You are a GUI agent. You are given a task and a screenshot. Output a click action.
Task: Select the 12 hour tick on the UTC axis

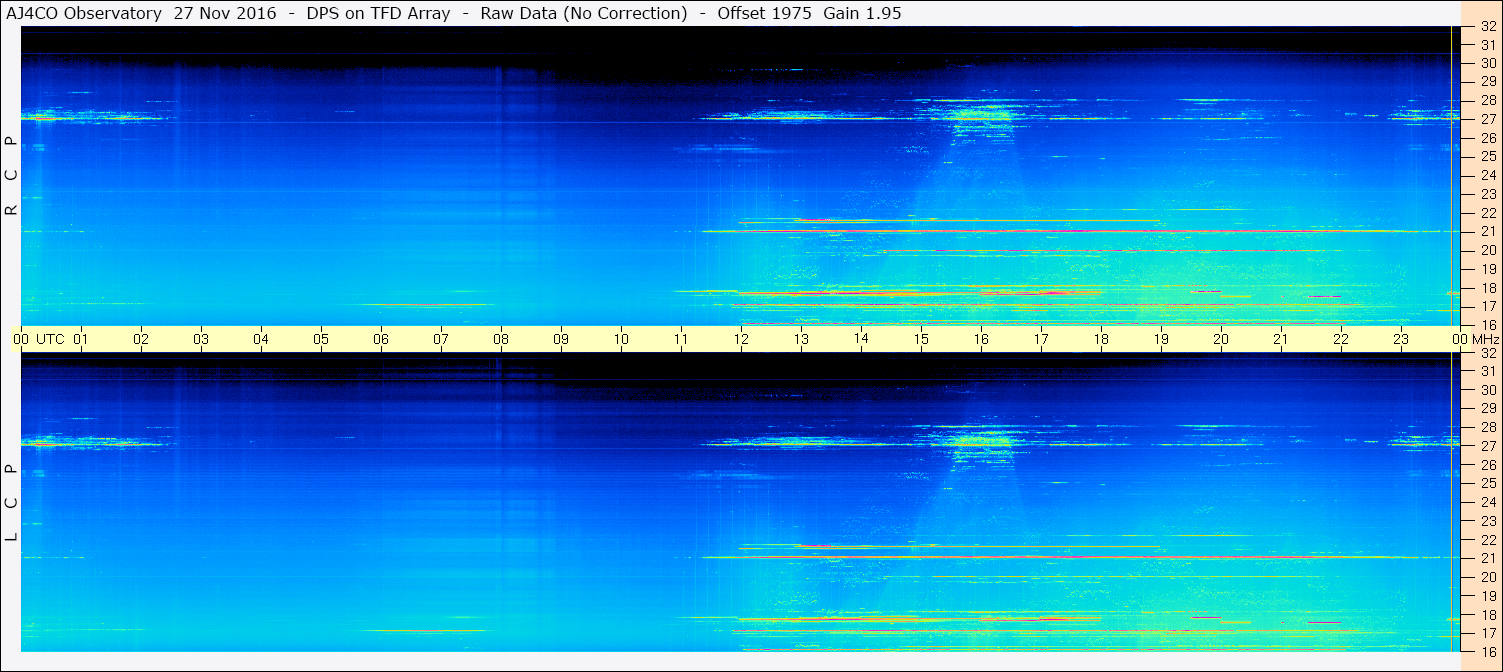coord(741,339)
